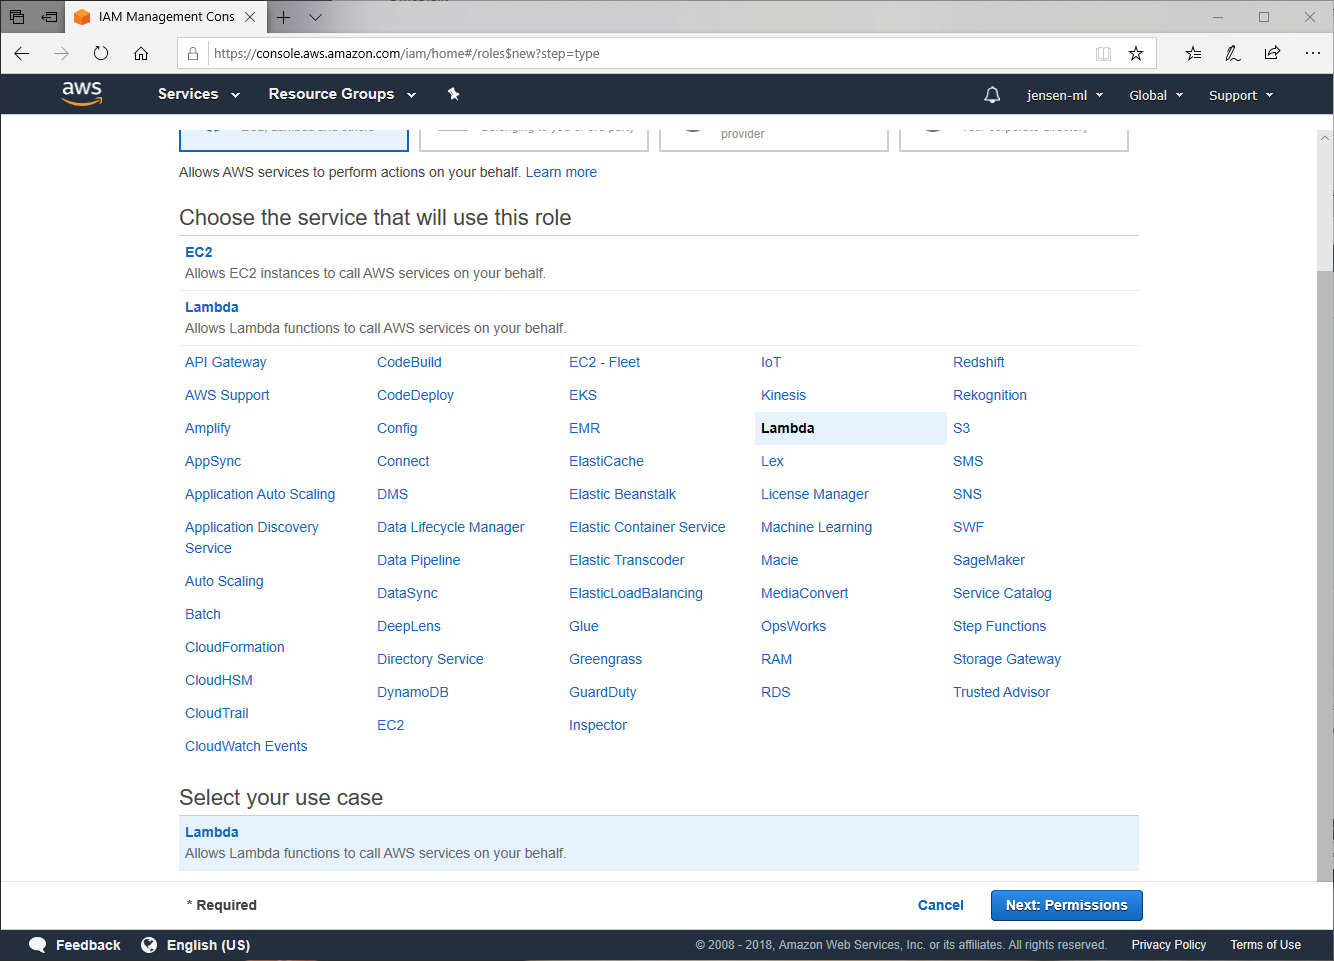Toggle reading view in address bar
The width and height of the screenshot is (1334, 961).
click(1103, 53)
